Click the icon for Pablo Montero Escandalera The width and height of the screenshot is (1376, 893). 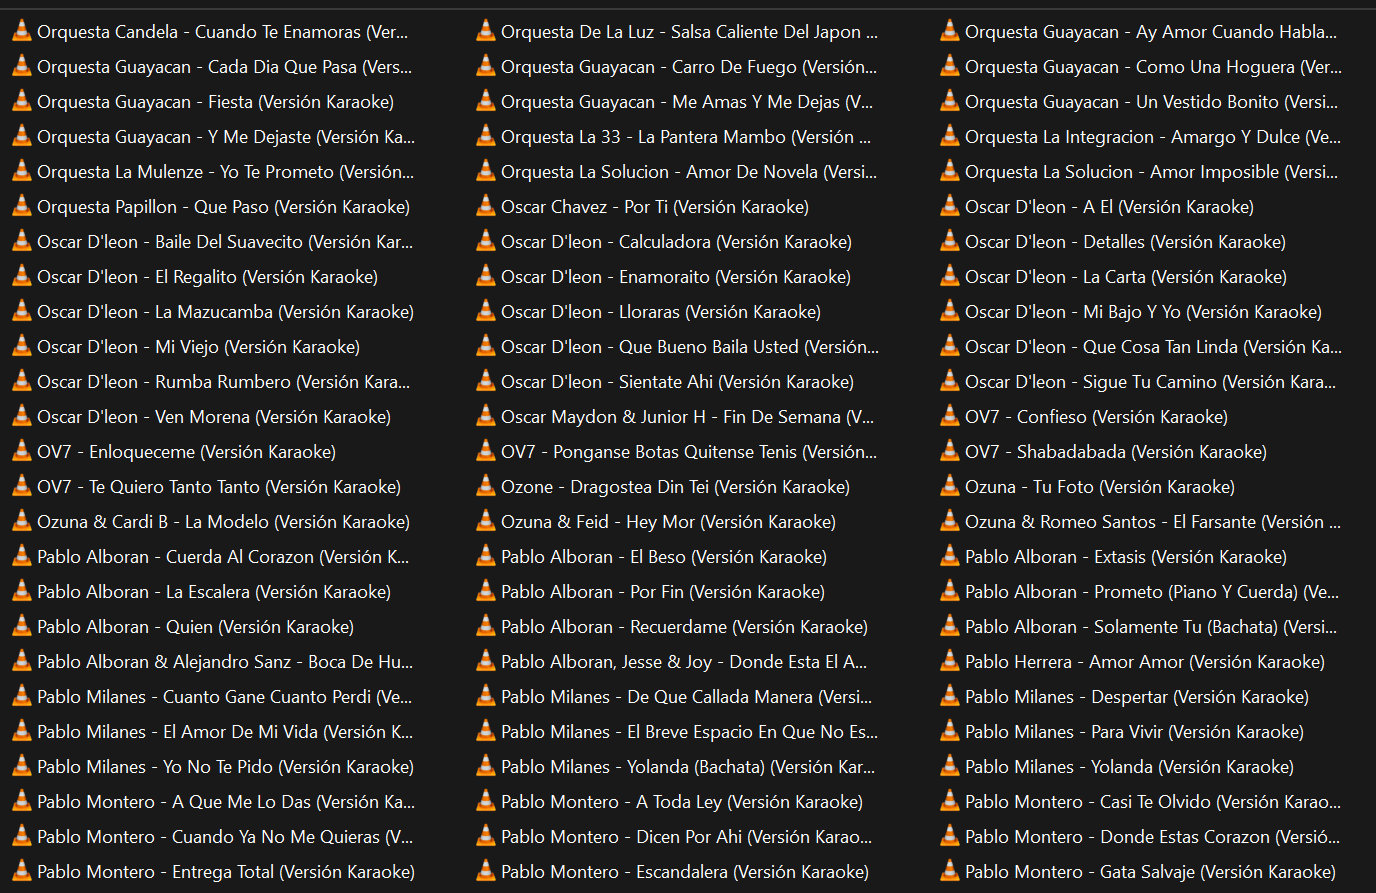click(486, 872)
